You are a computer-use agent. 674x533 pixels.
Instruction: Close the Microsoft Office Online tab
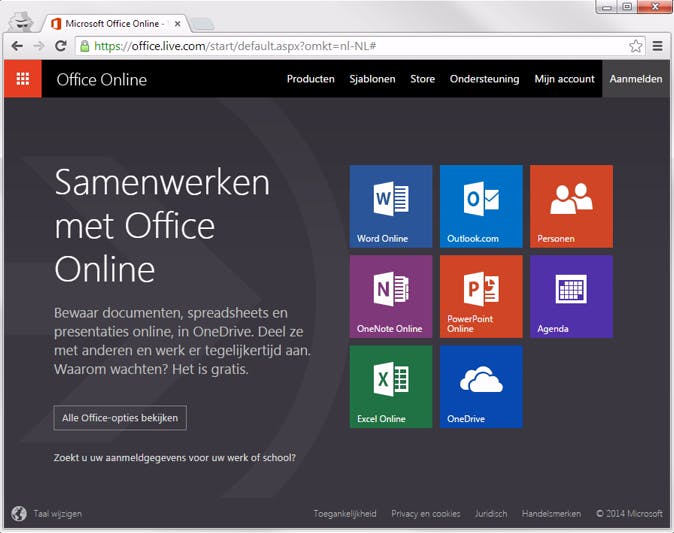coord(177,24)
